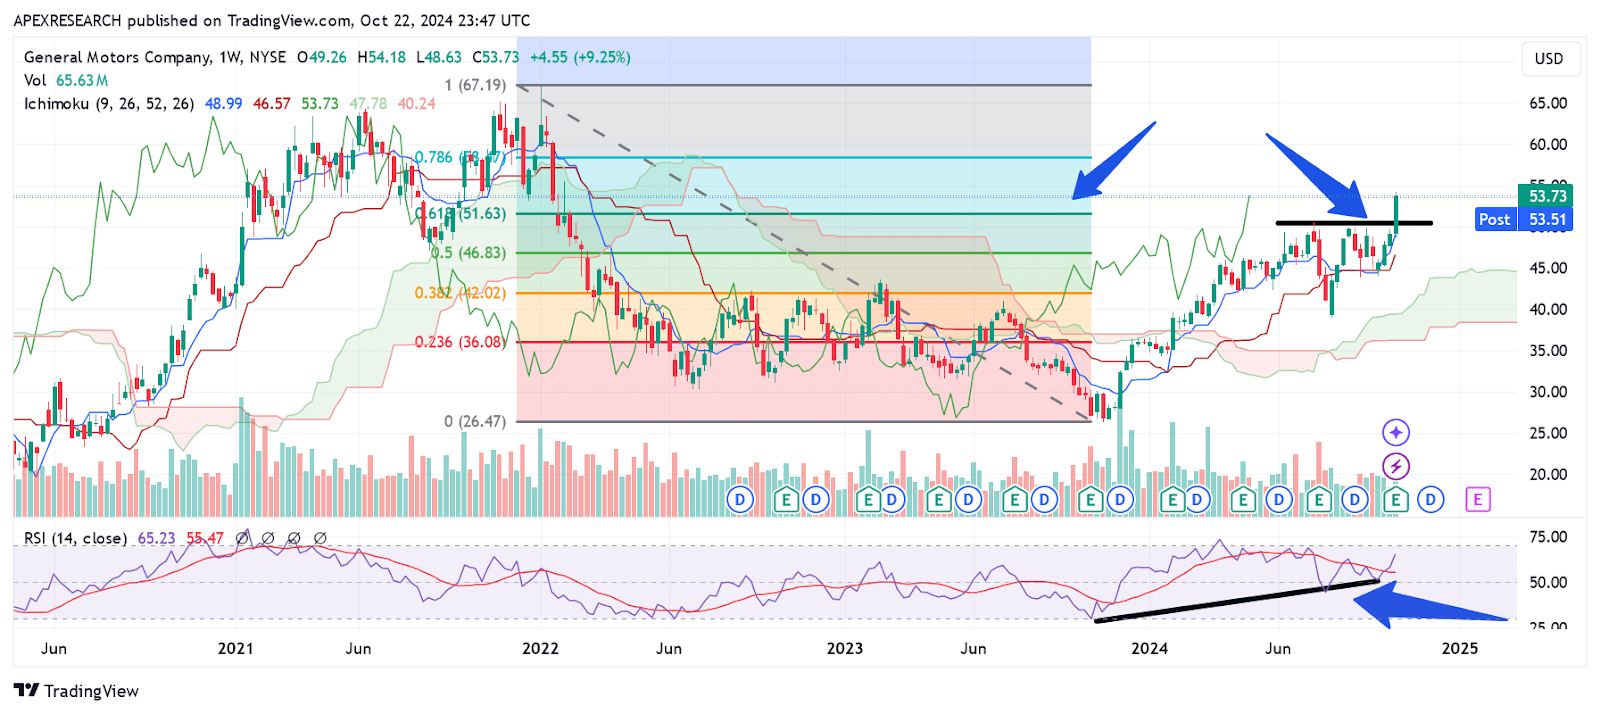Click the rightmost blue D dividend marker
The width and height of the screenshot is (1600, 714).
[x=1431, y=499]
